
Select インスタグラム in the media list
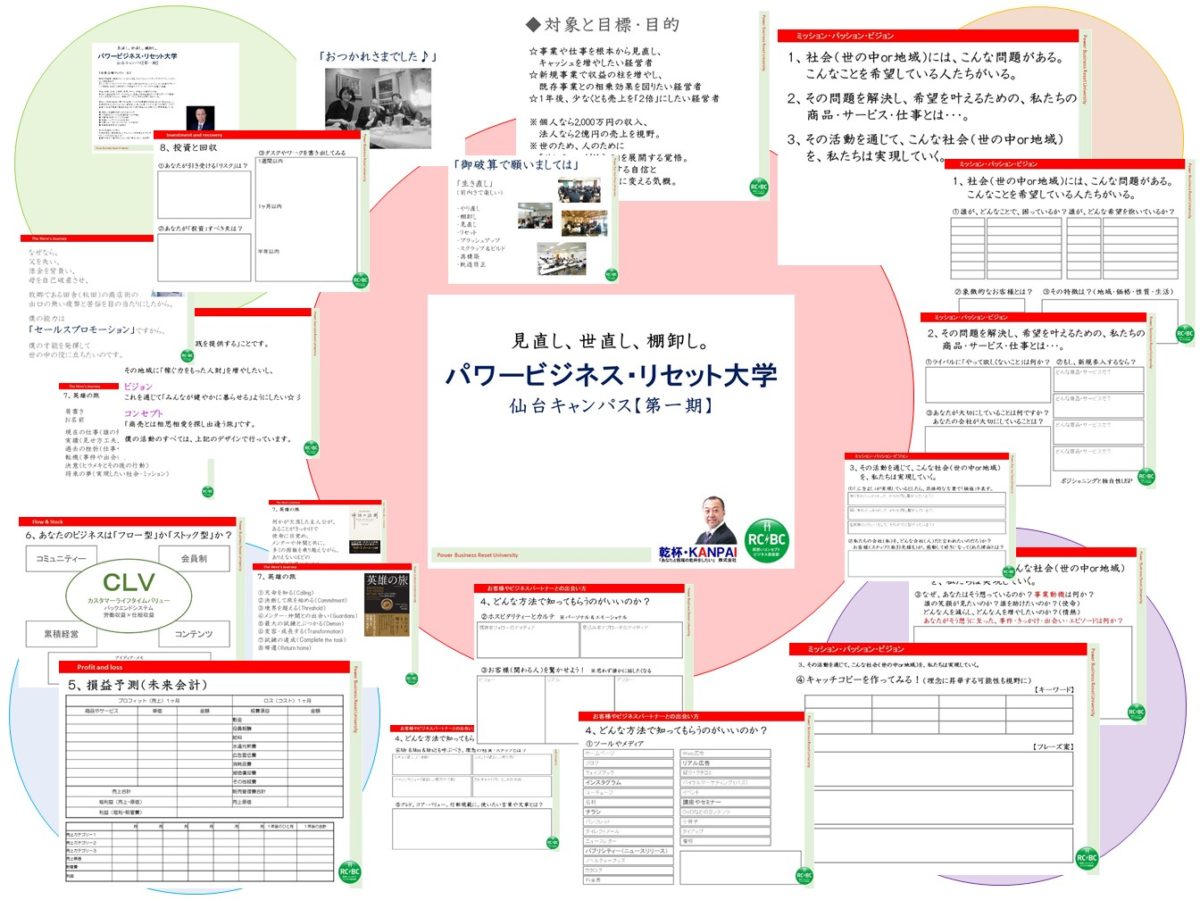coord(627,781)
